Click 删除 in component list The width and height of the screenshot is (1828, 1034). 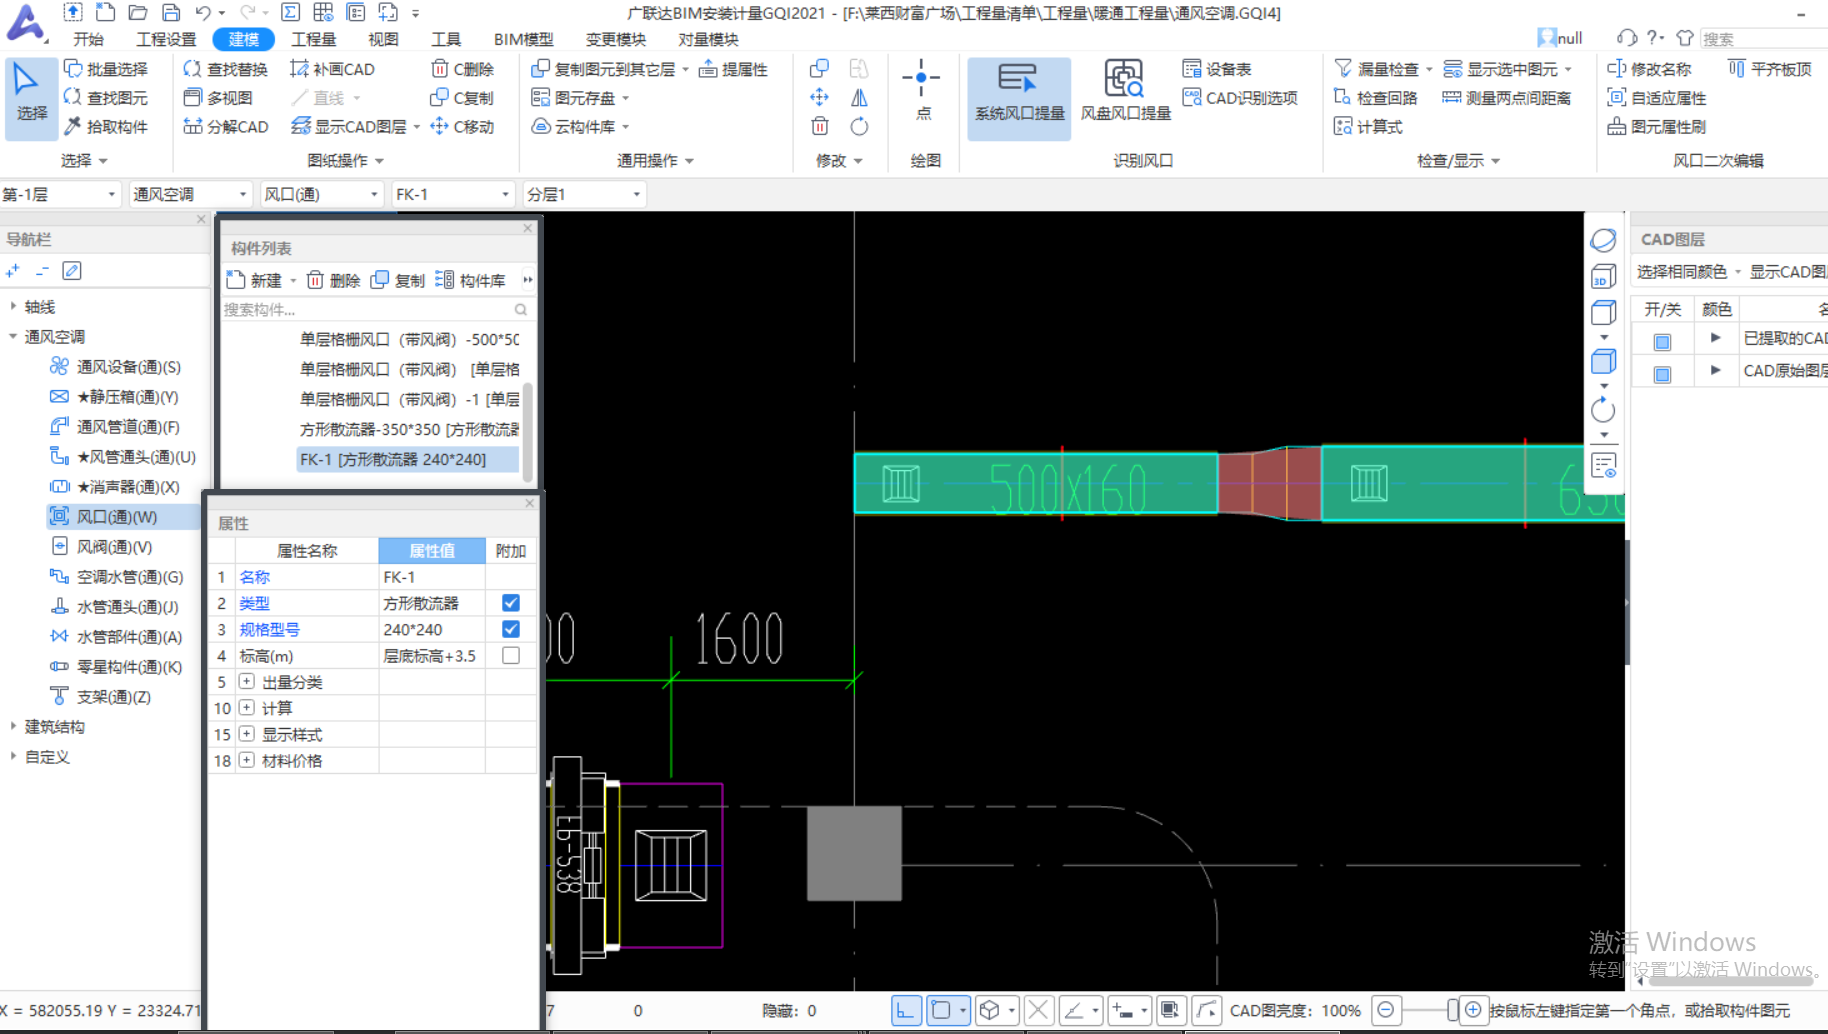click(333, 280)
